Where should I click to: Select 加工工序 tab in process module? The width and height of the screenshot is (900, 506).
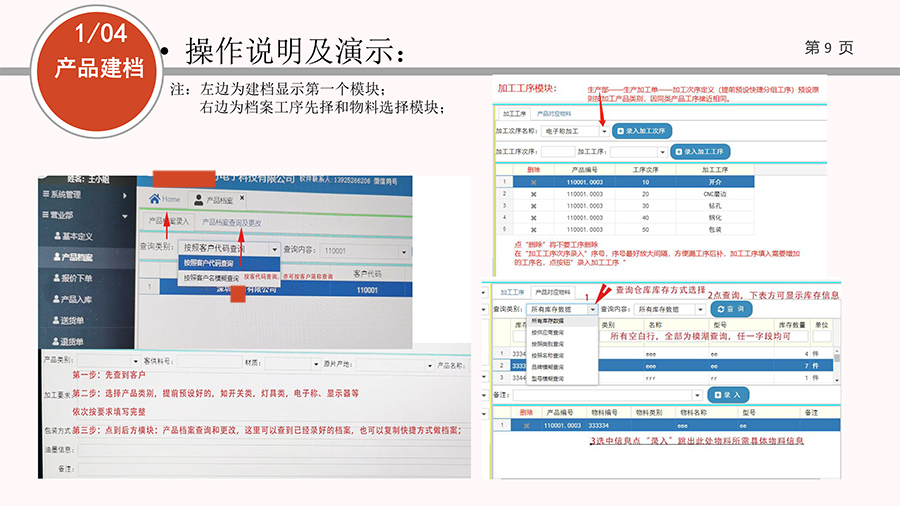pos(514,114)
